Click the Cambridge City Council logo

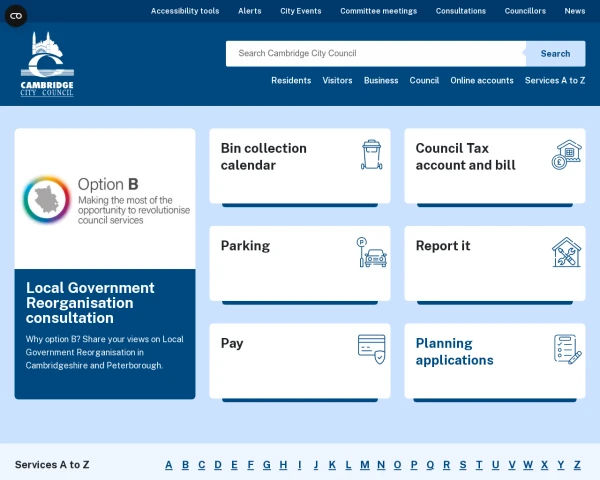point(47,66)
